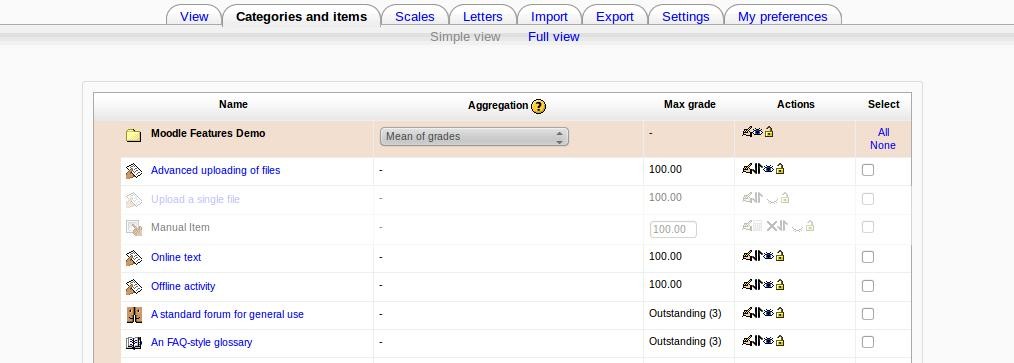Switch to the Scales tab
This screenshot has height=363, width=1014.
(415, 16)
